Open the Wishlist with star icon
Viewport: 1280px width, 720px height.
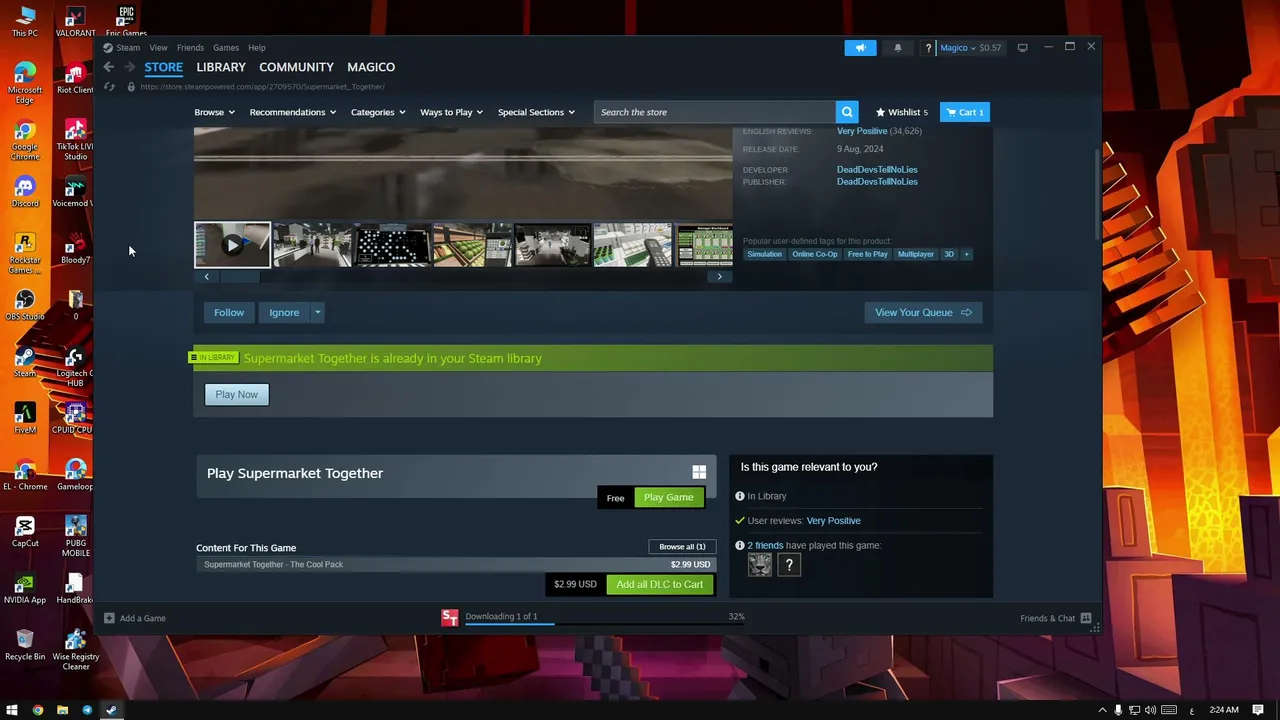point(902,112)
